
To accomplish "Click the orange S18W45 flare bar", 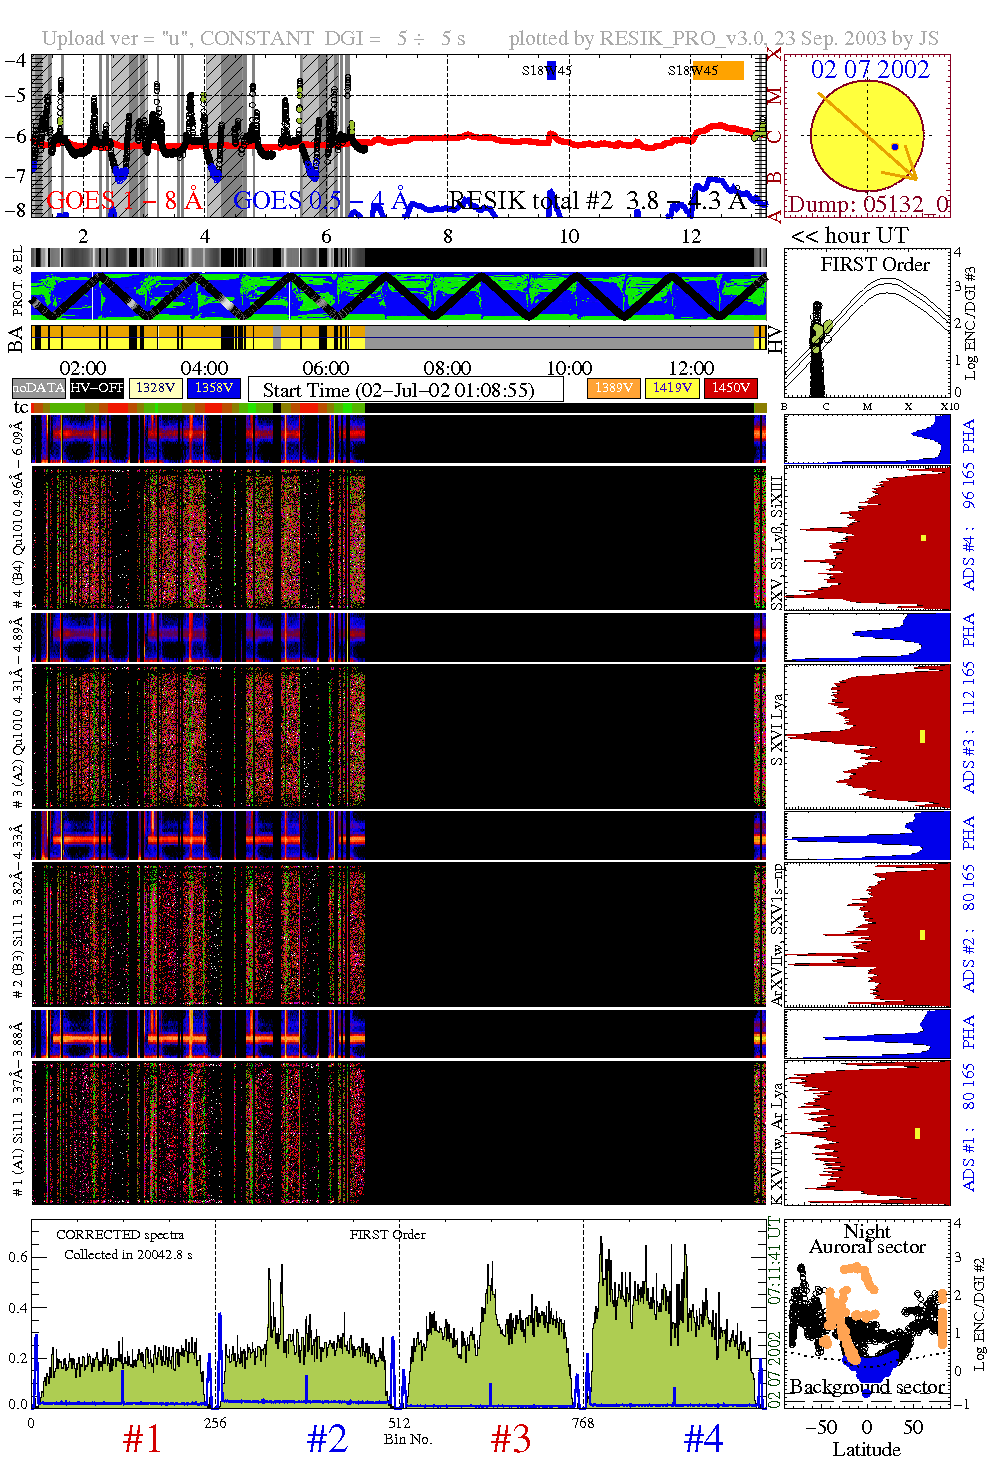I will (x=719, y=70).
